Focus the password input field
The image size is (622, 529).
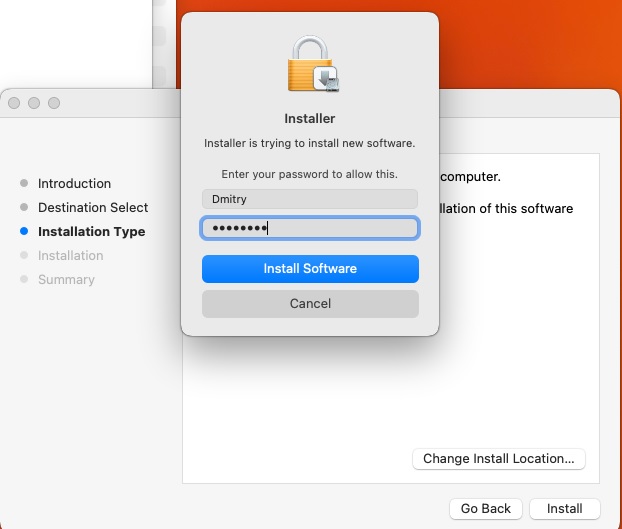click(x=310, y=228)
